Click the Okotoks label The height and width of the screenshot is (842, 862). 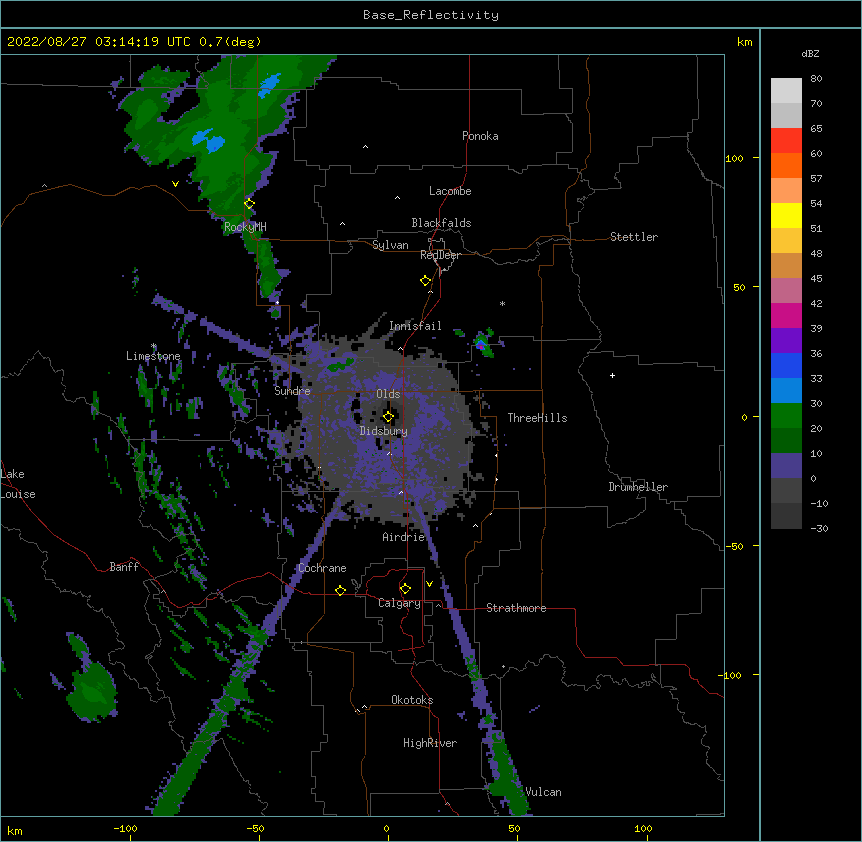[x=412, y=700]
